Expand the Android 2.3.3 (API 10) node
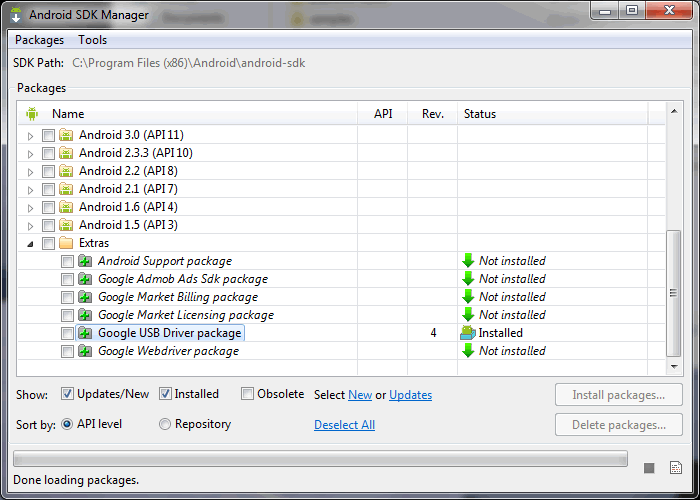This screenshot has width=700, height=500. [30, 154]
